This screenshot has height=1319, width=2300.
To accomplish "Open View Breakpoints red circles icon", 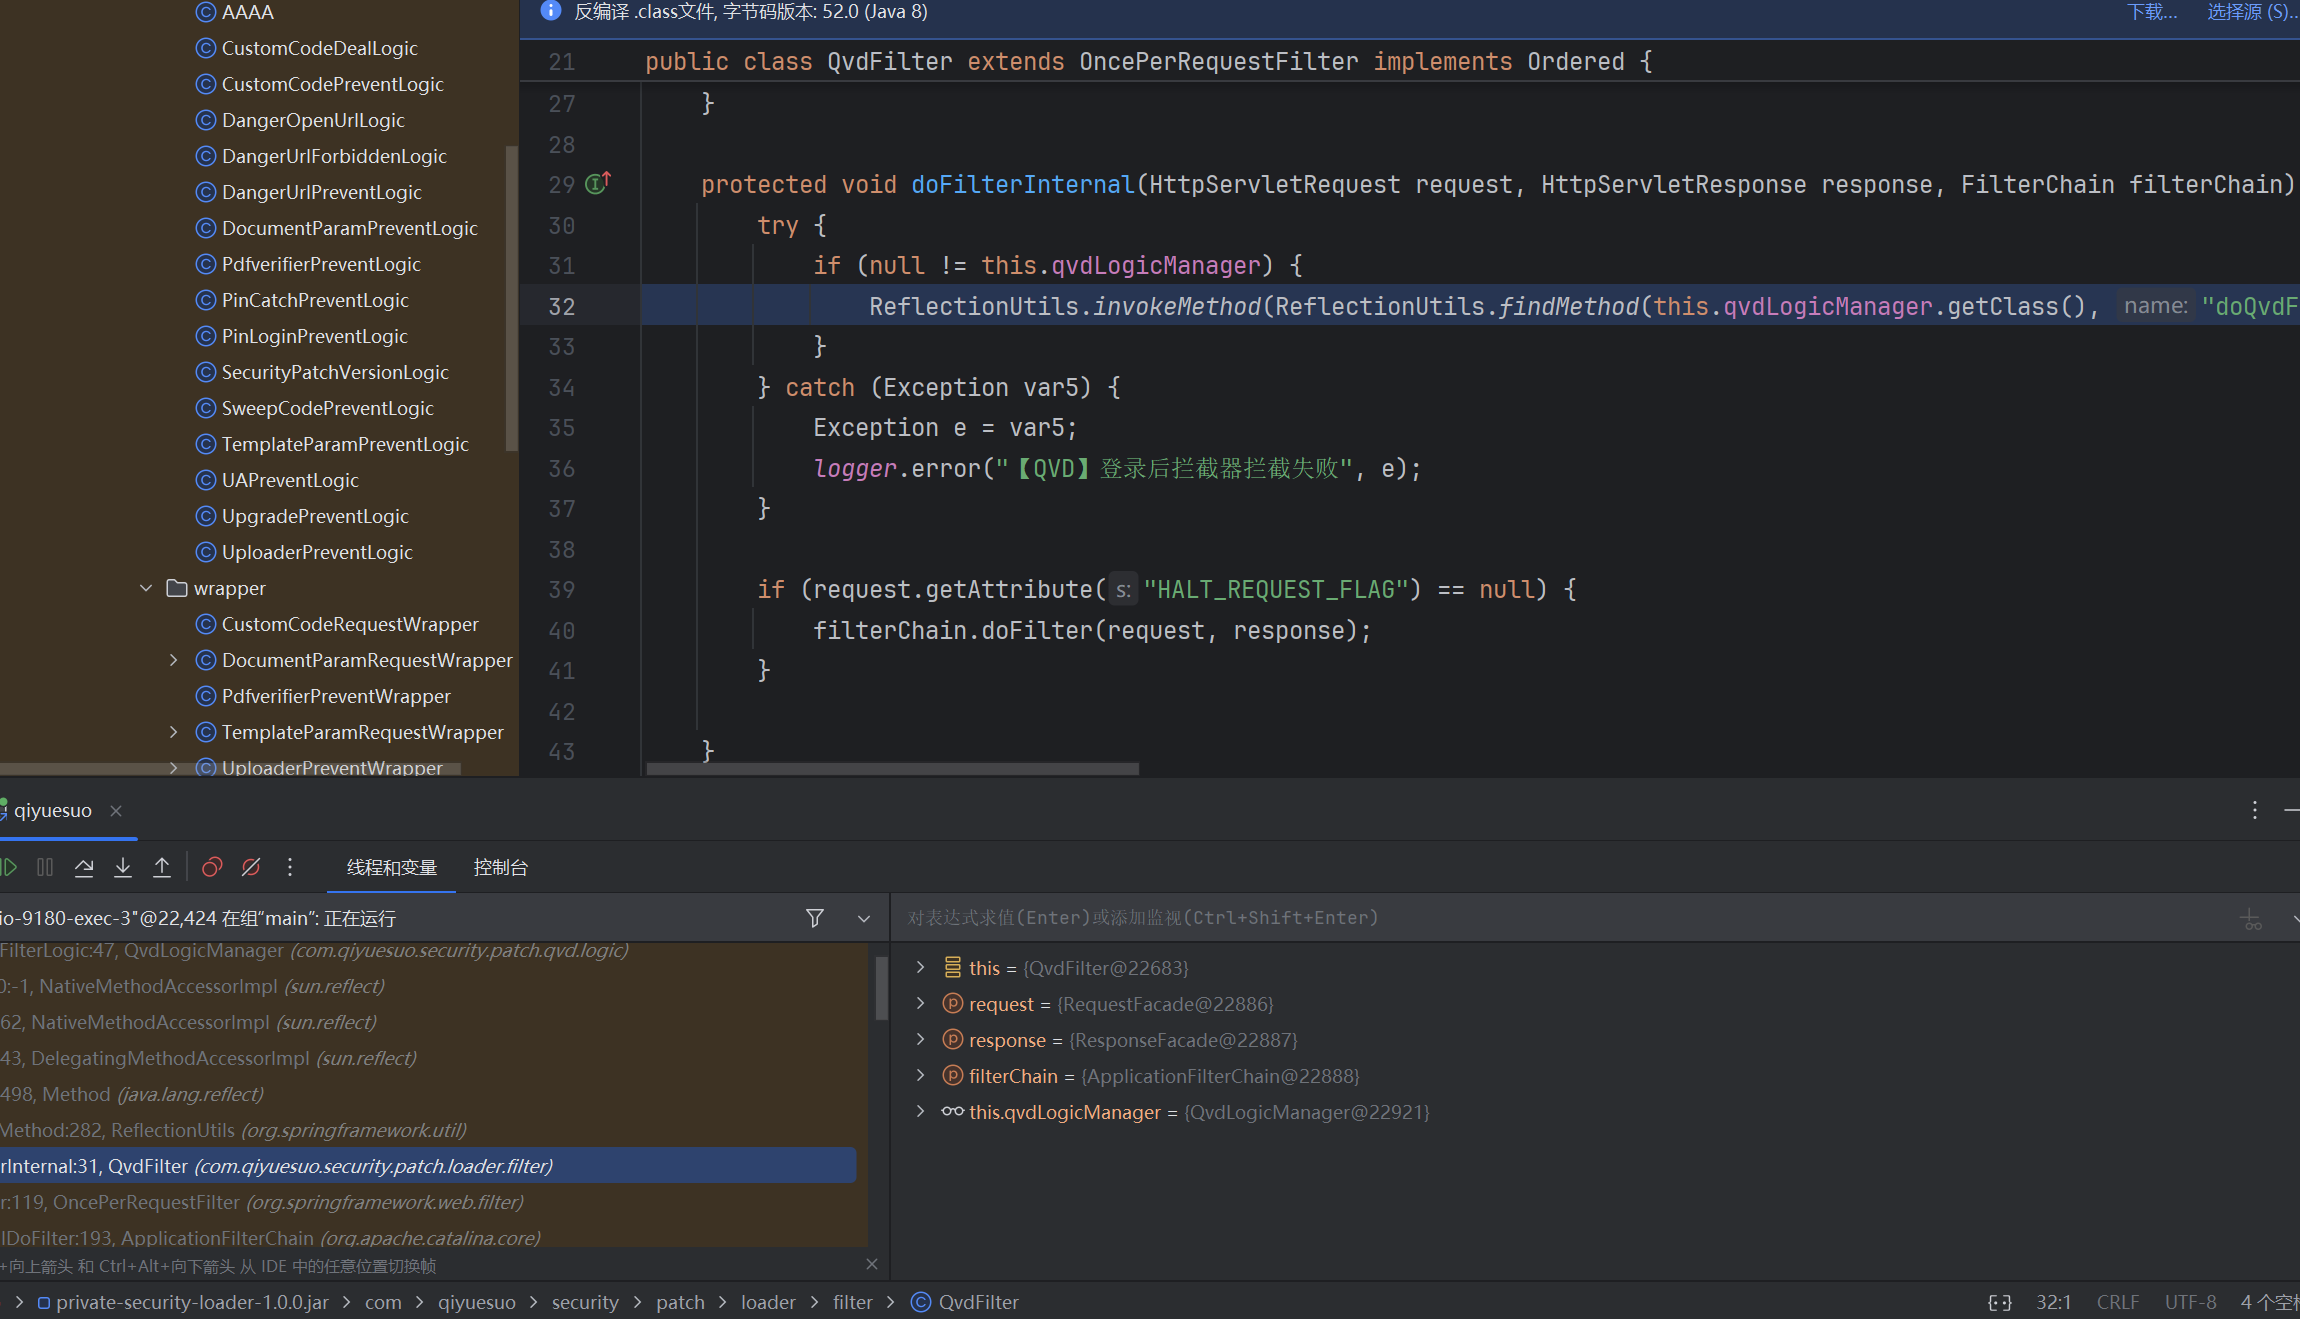I will (212, 867).
